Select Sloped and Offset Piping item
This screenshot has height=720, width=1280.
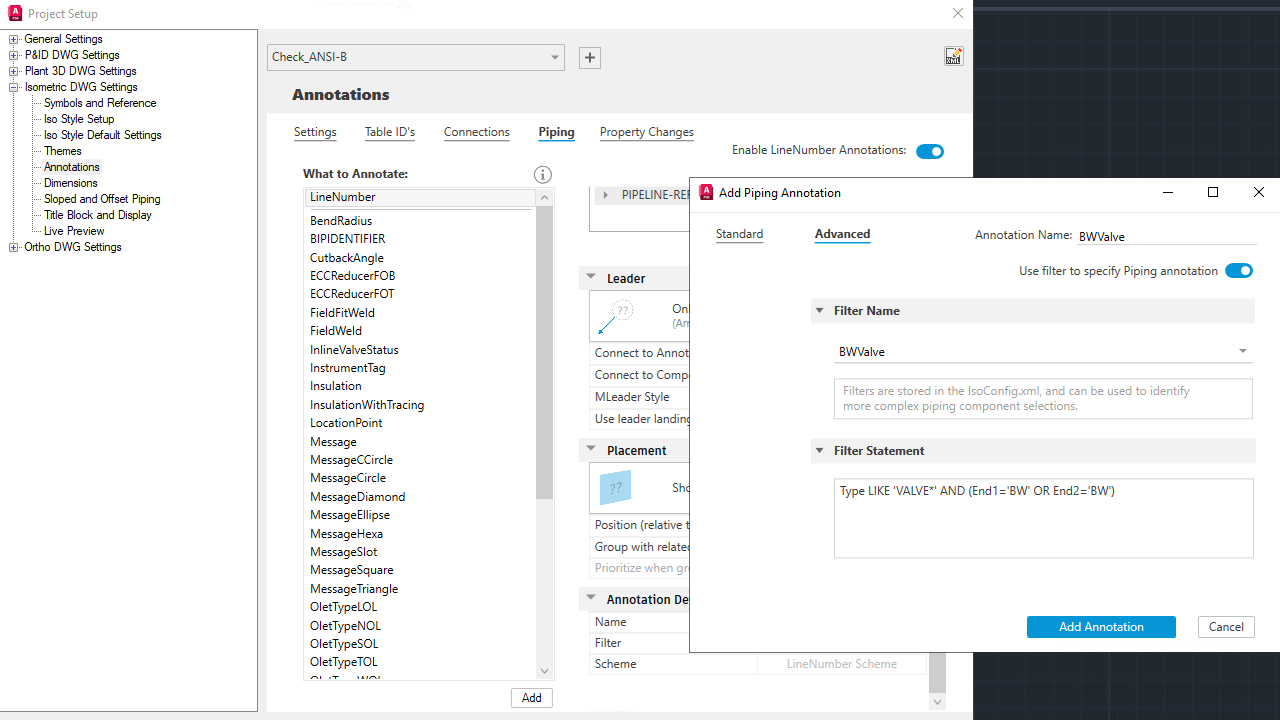pyautogui.click(x=102, y=199)
